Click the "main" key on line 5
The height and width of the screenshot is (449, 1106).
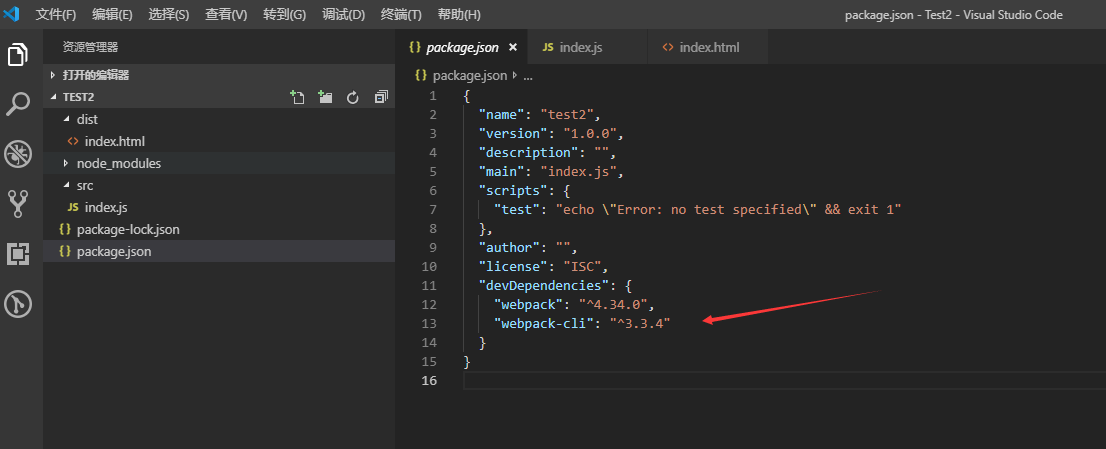tap(502, 171)
